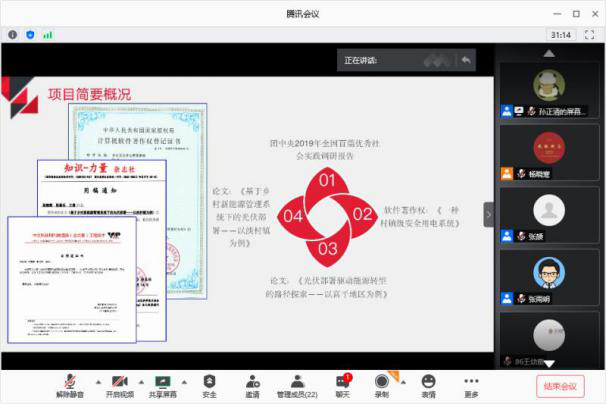Open the 聊天 chat panel
606x404 pixels.
(342, 381)
